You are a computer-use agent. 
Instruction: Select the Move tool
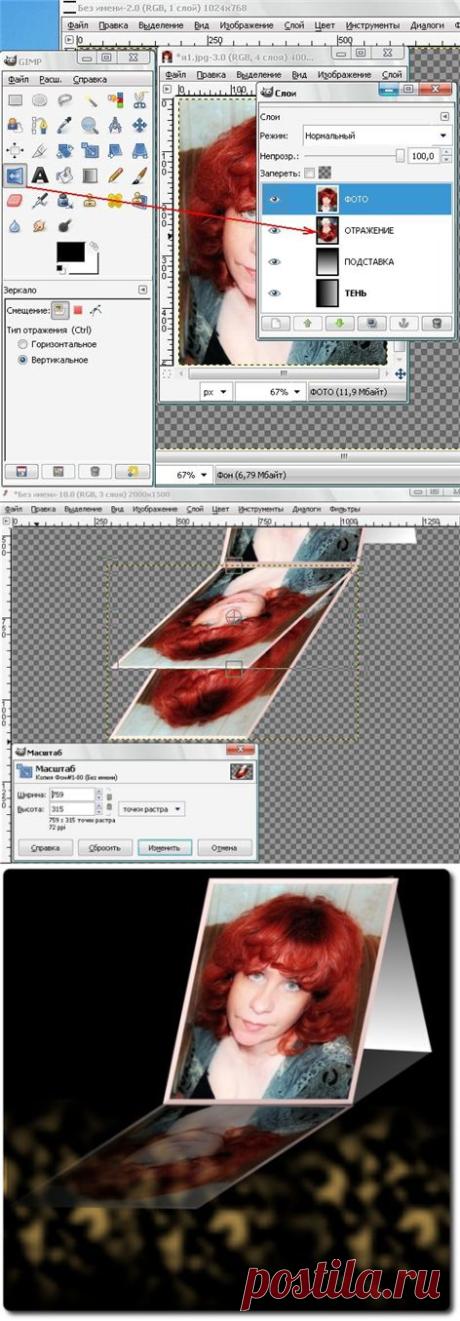tap(140, 125)
